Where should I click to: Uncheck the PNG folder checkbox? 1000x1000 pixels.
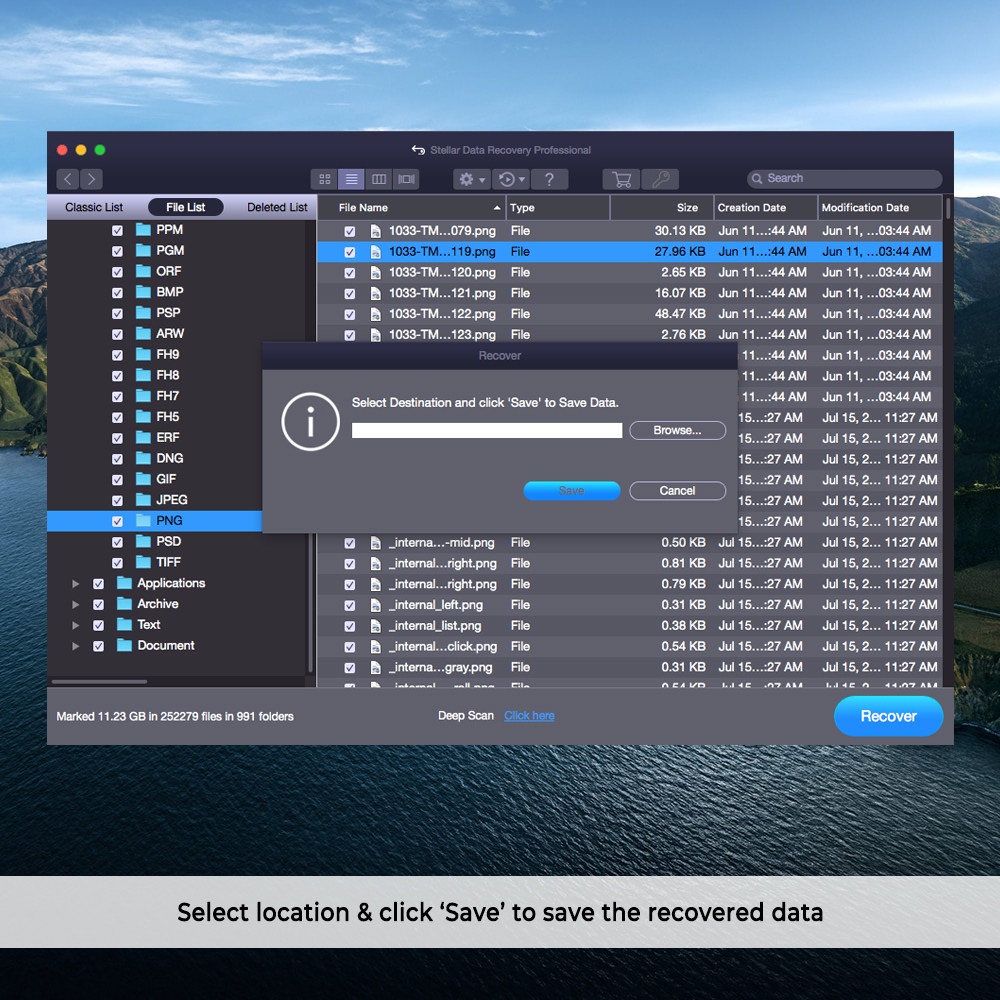(x=117, y=521)
